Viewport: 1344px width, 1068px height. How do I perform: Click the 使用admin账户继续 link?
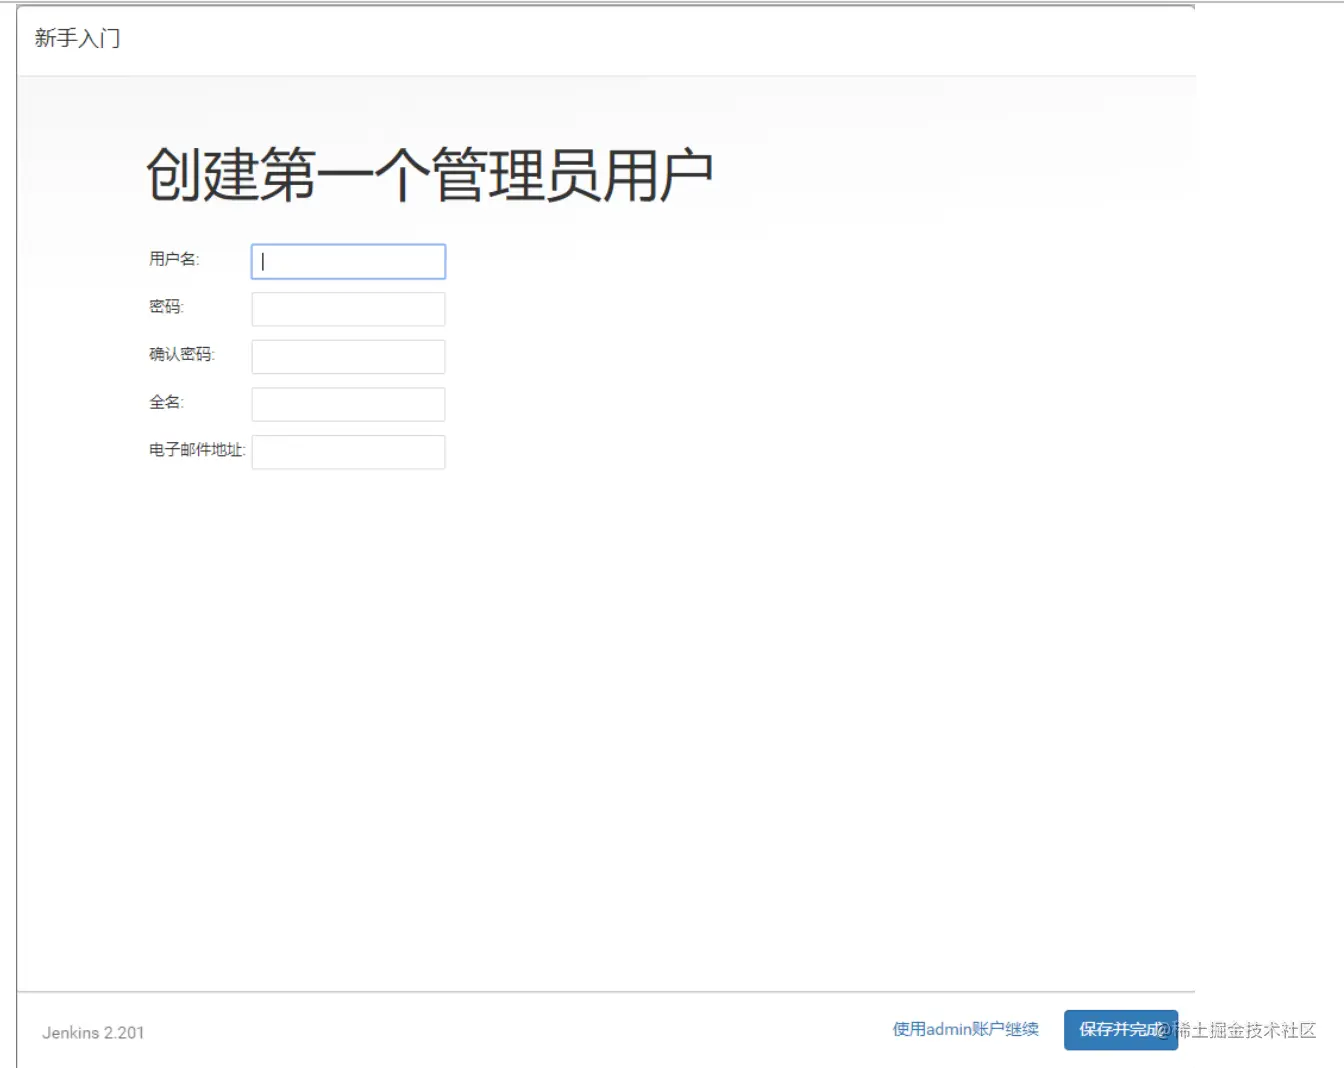965,1029
